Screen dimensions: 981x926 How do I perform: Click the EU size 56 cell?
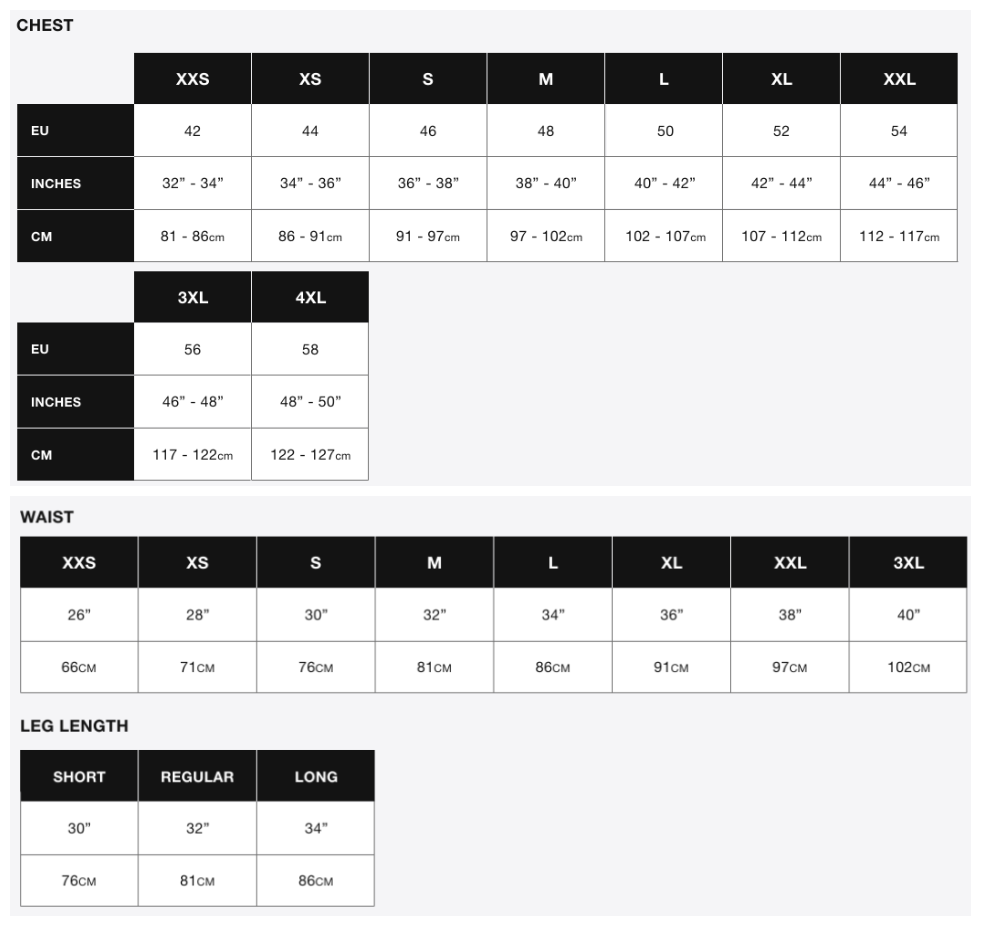192,349
